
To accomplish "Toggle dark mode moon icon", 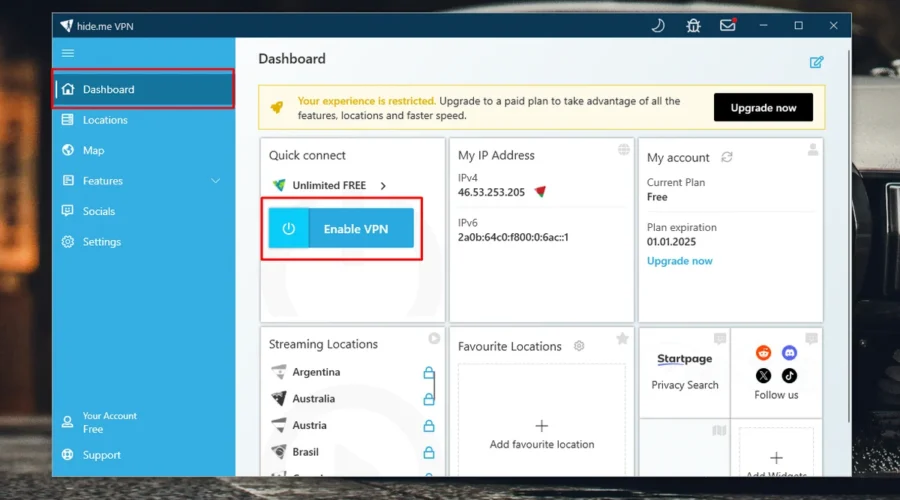I will tap(658, 26).
